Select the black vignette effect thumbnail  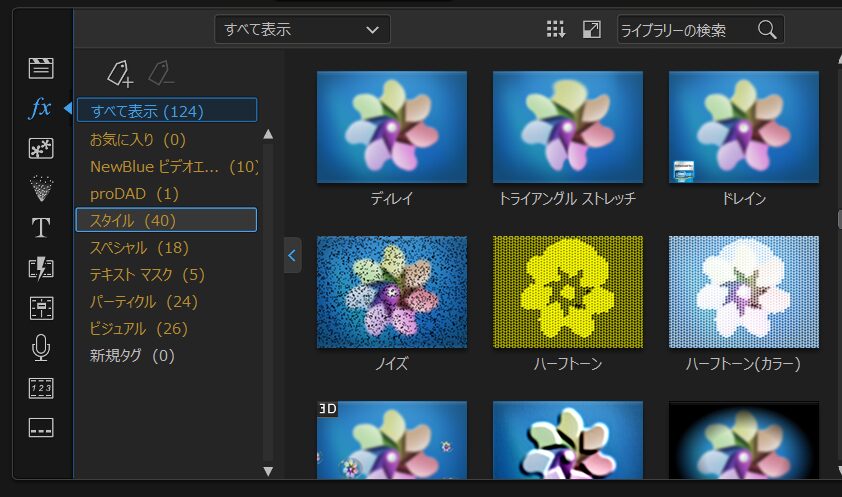[744, 440]
